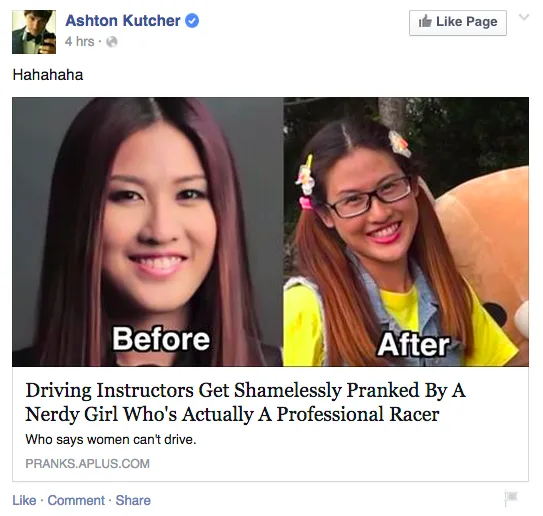Click the 'Who says women can't drive' description

point(111,439)
